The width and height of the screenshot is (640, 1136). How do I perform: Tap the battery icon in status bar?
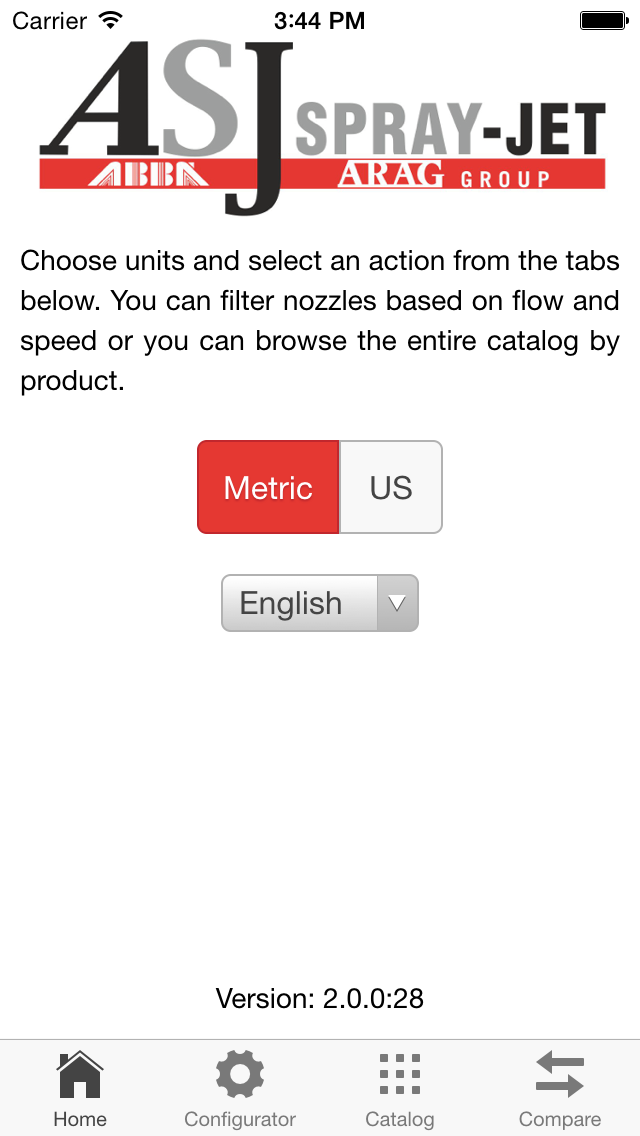pos(603,21)
